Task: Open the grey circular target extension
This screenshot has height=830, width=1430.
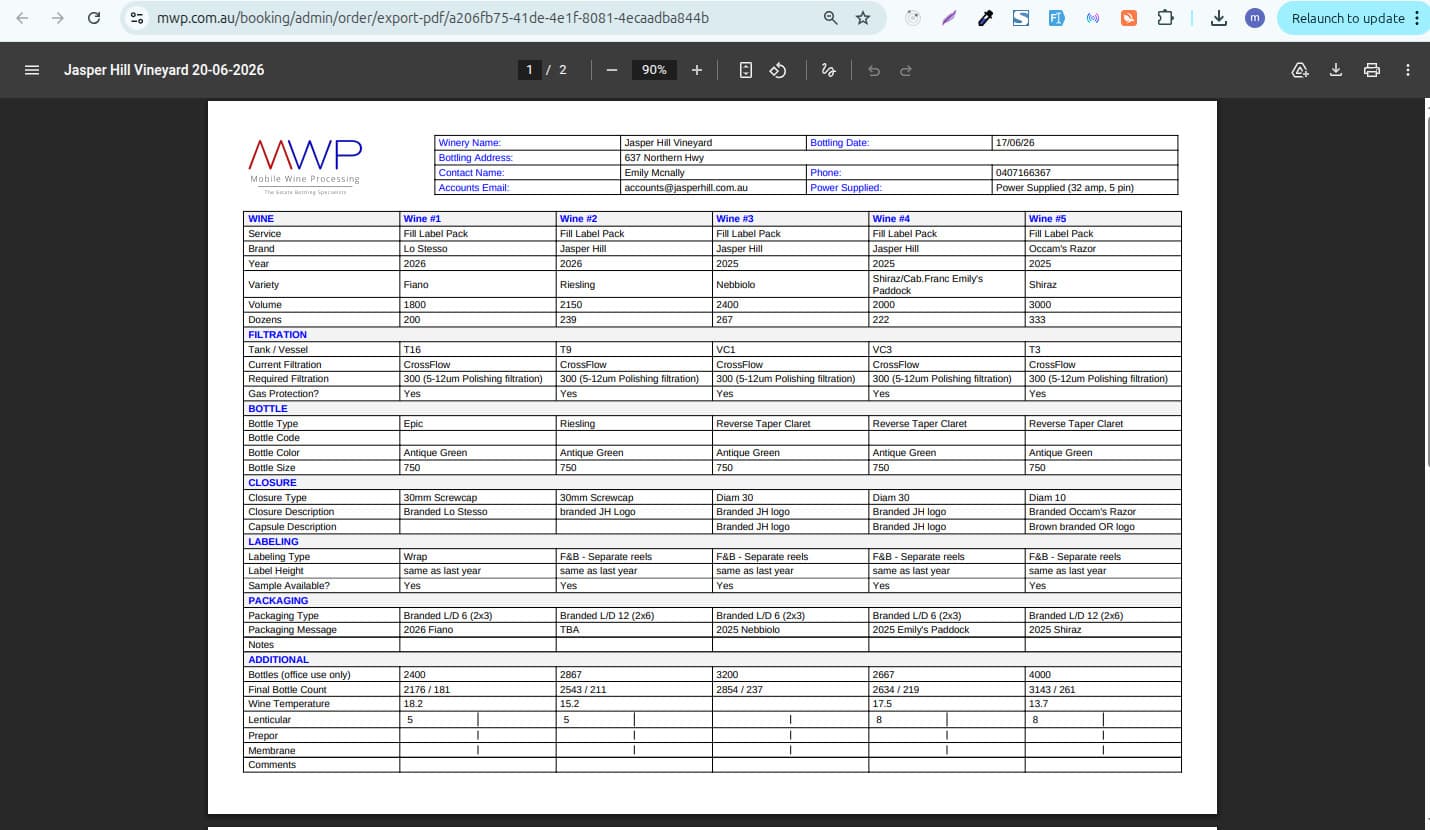Action: click(x=913, y=18)
